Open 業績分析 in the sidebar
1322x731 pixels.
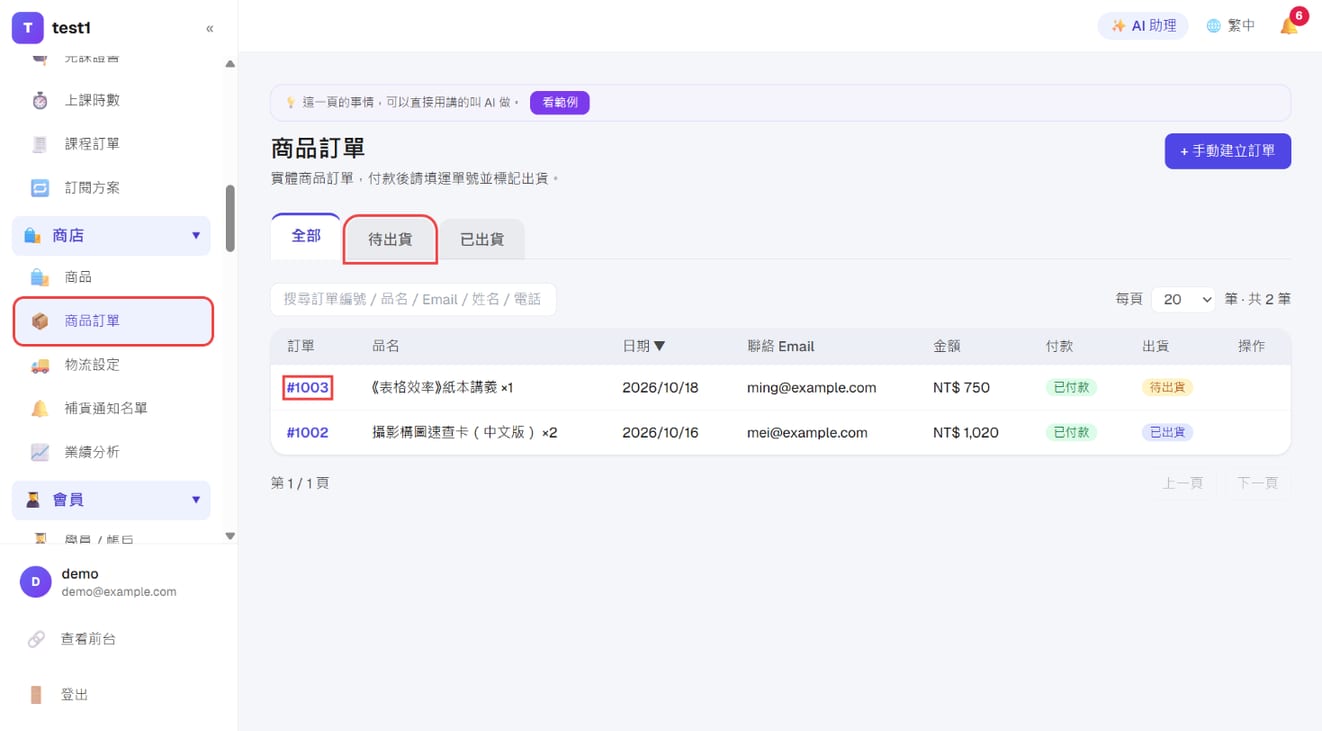pos(112,452)
